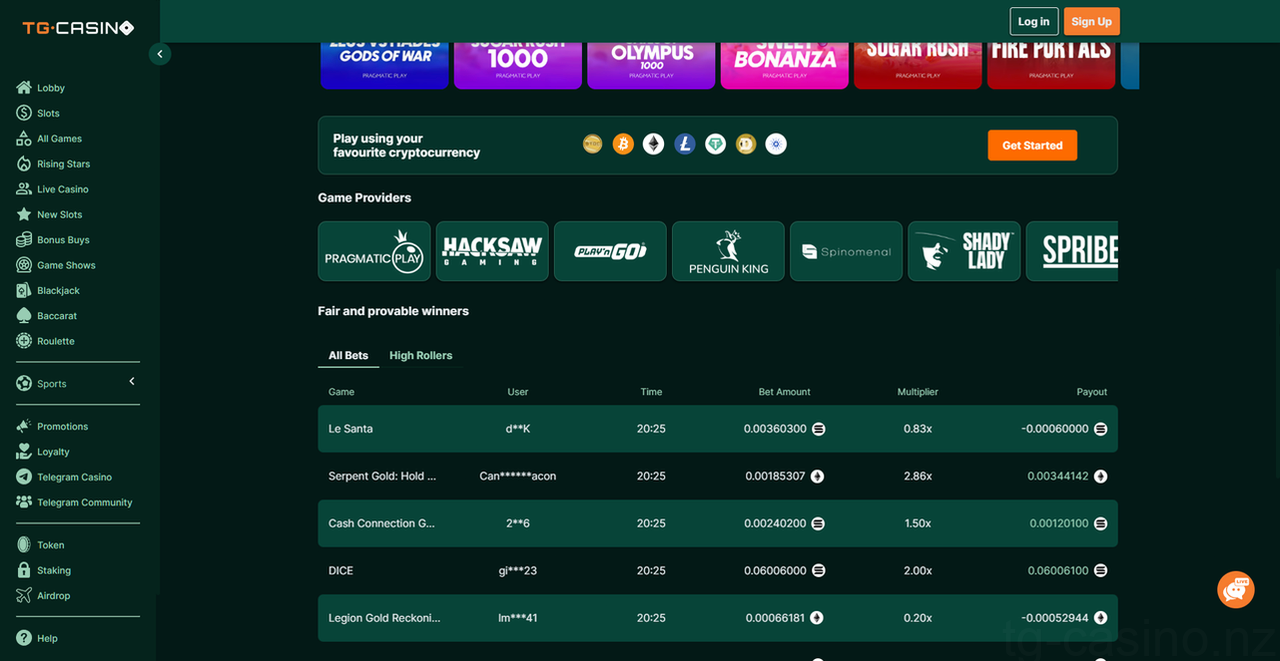This screenshot has width=1280, height=661.
Task: Click the Le Santa game row
Action: (718, 429)
